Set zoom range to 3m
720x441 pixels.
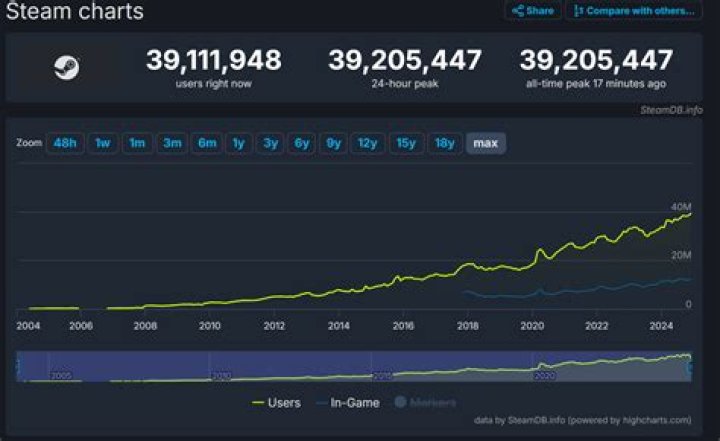point(172,143)
